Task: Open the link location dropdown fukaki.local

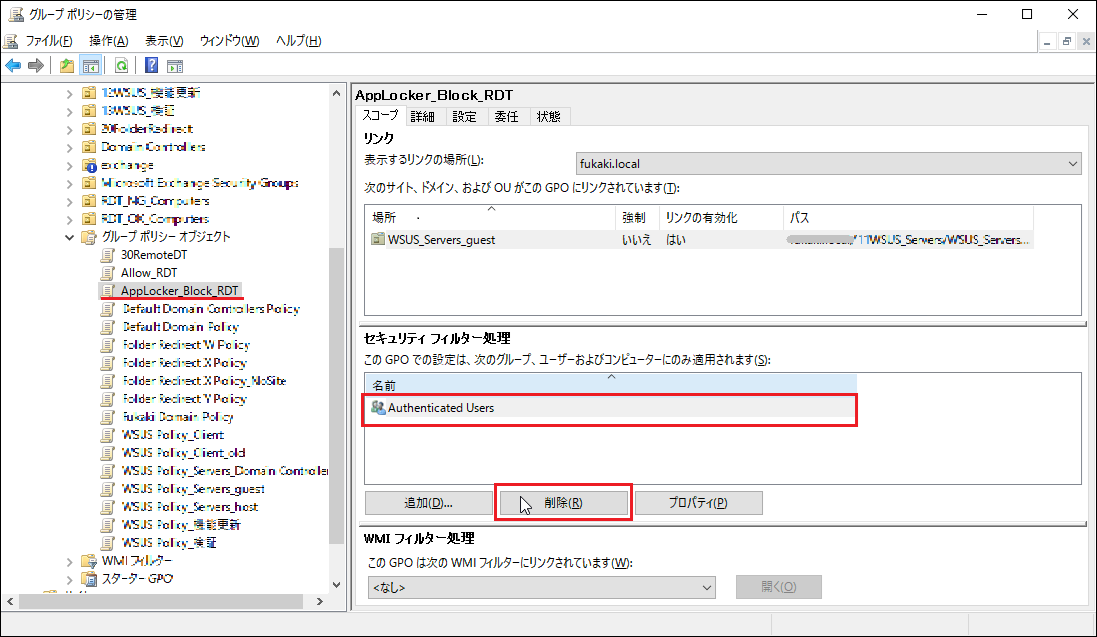Action: [827, 163]
